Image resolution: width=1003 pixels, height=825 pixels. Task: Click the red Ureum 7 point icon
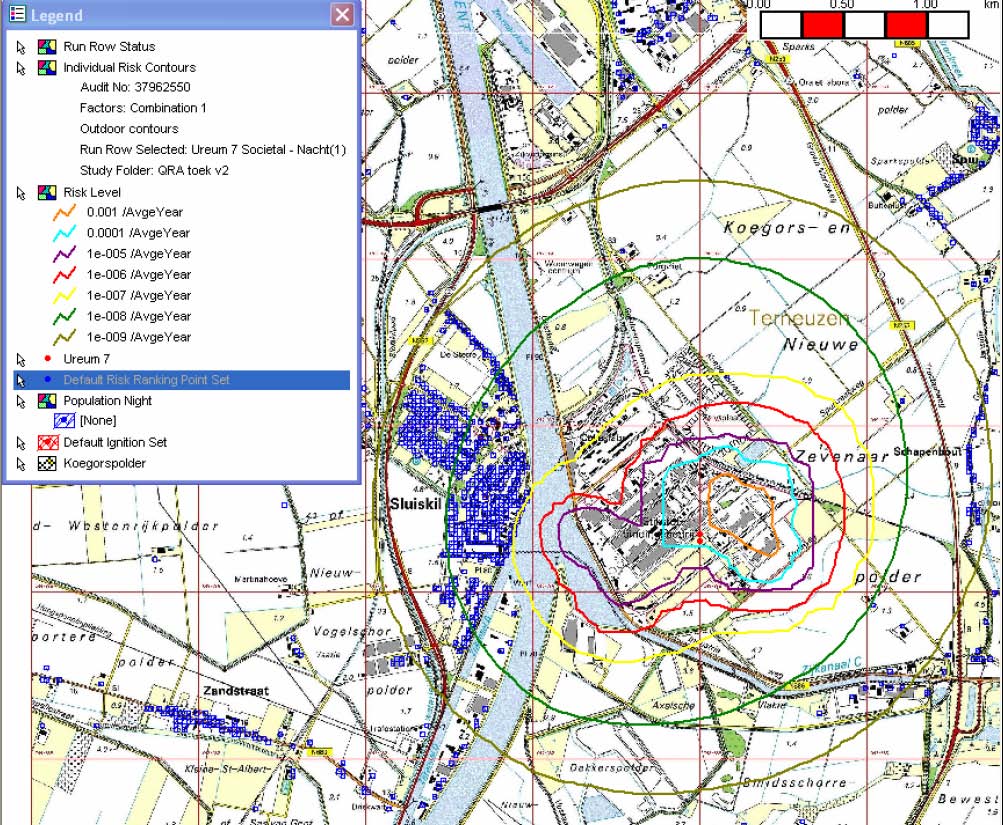47,358
